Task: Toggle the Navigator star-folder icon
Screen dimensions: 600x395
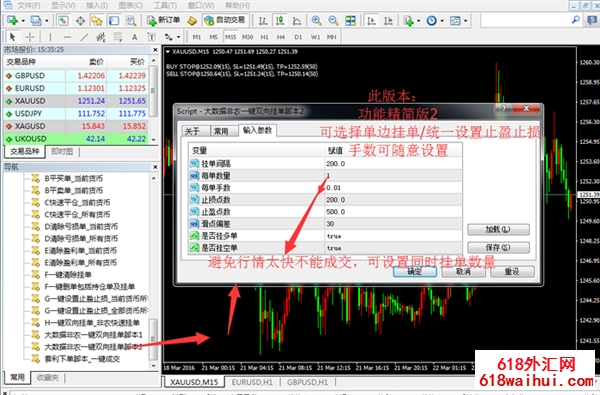Action: pos(97,20)
